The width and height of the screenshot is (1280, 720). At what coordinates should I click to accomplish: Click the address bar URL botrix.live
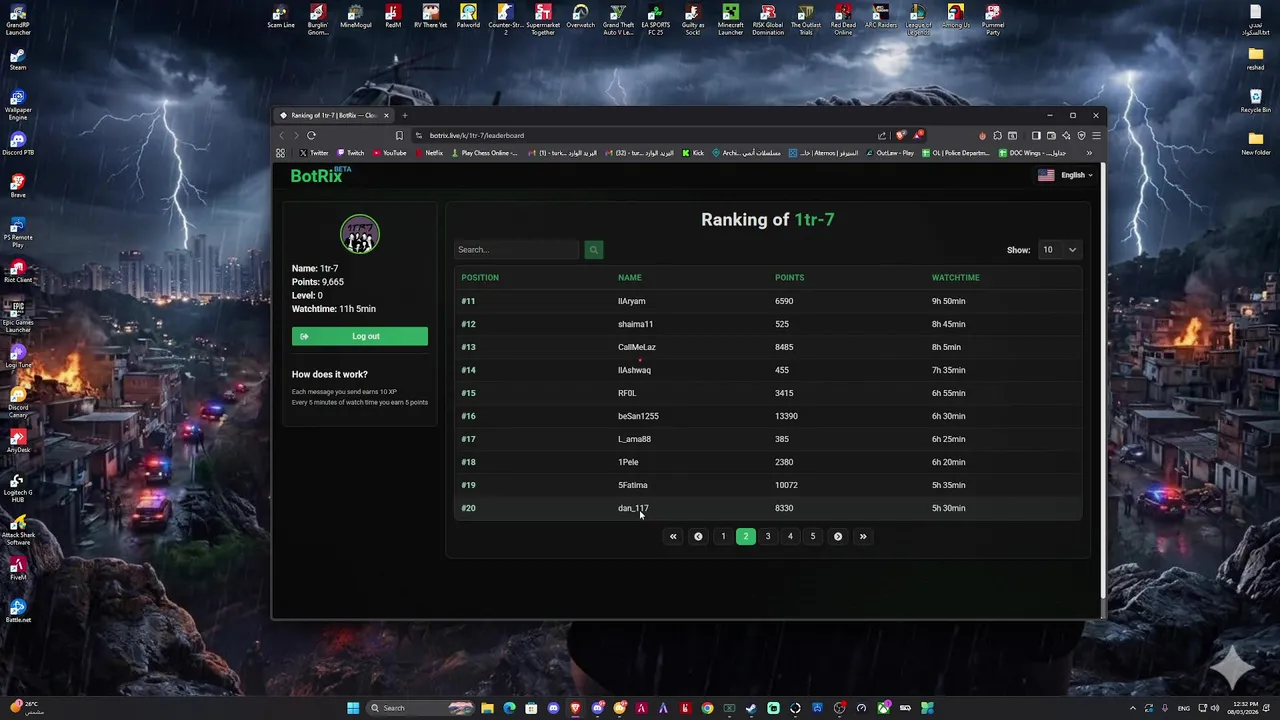[x=477, y=135]
